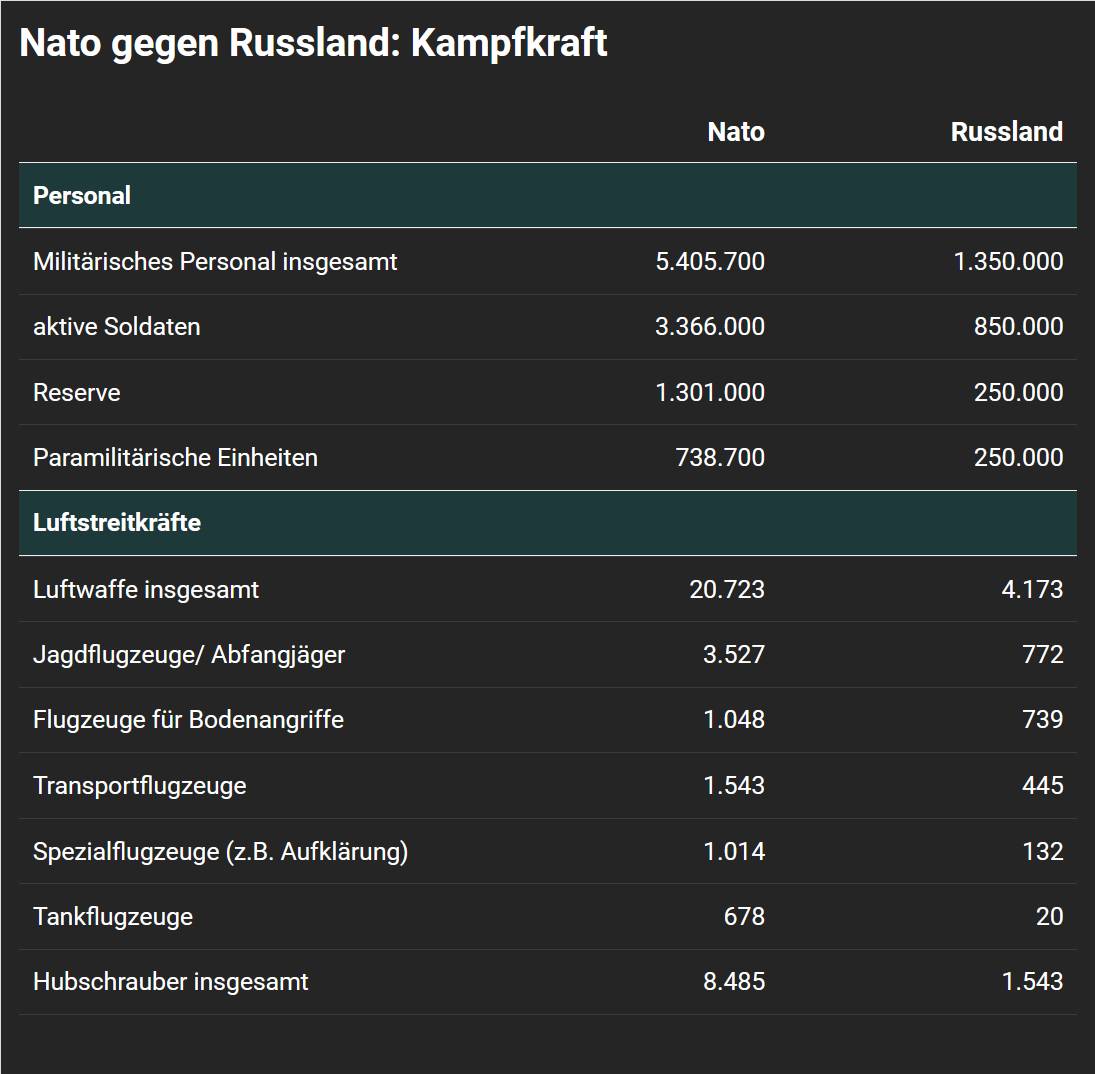
Task: Select the Nato value 738.700
Action: (720, 458)
